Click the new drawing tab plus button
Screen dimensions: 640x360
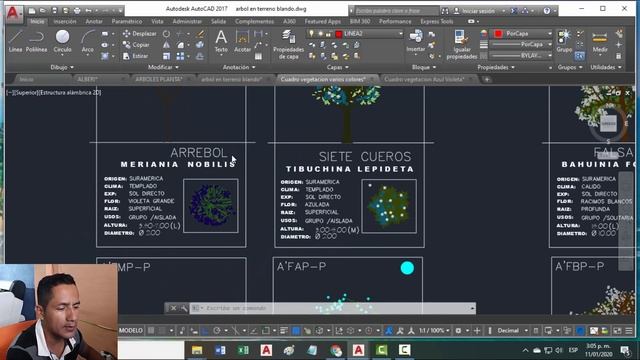(487, 79)
